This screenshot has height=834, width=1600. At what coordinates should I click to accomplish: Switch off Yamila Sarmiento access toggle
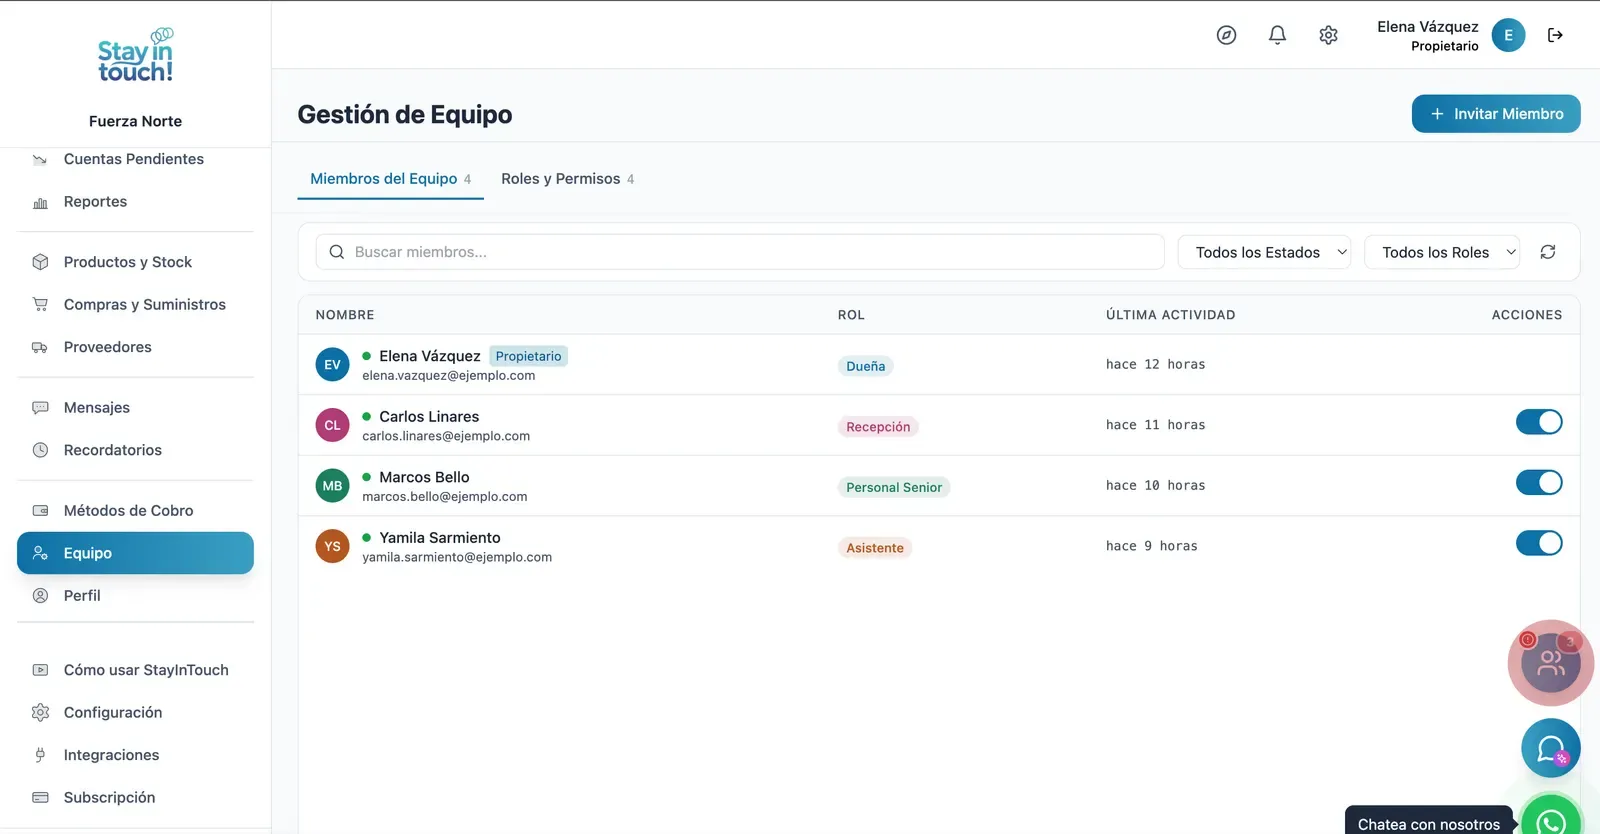[1539, 543]
